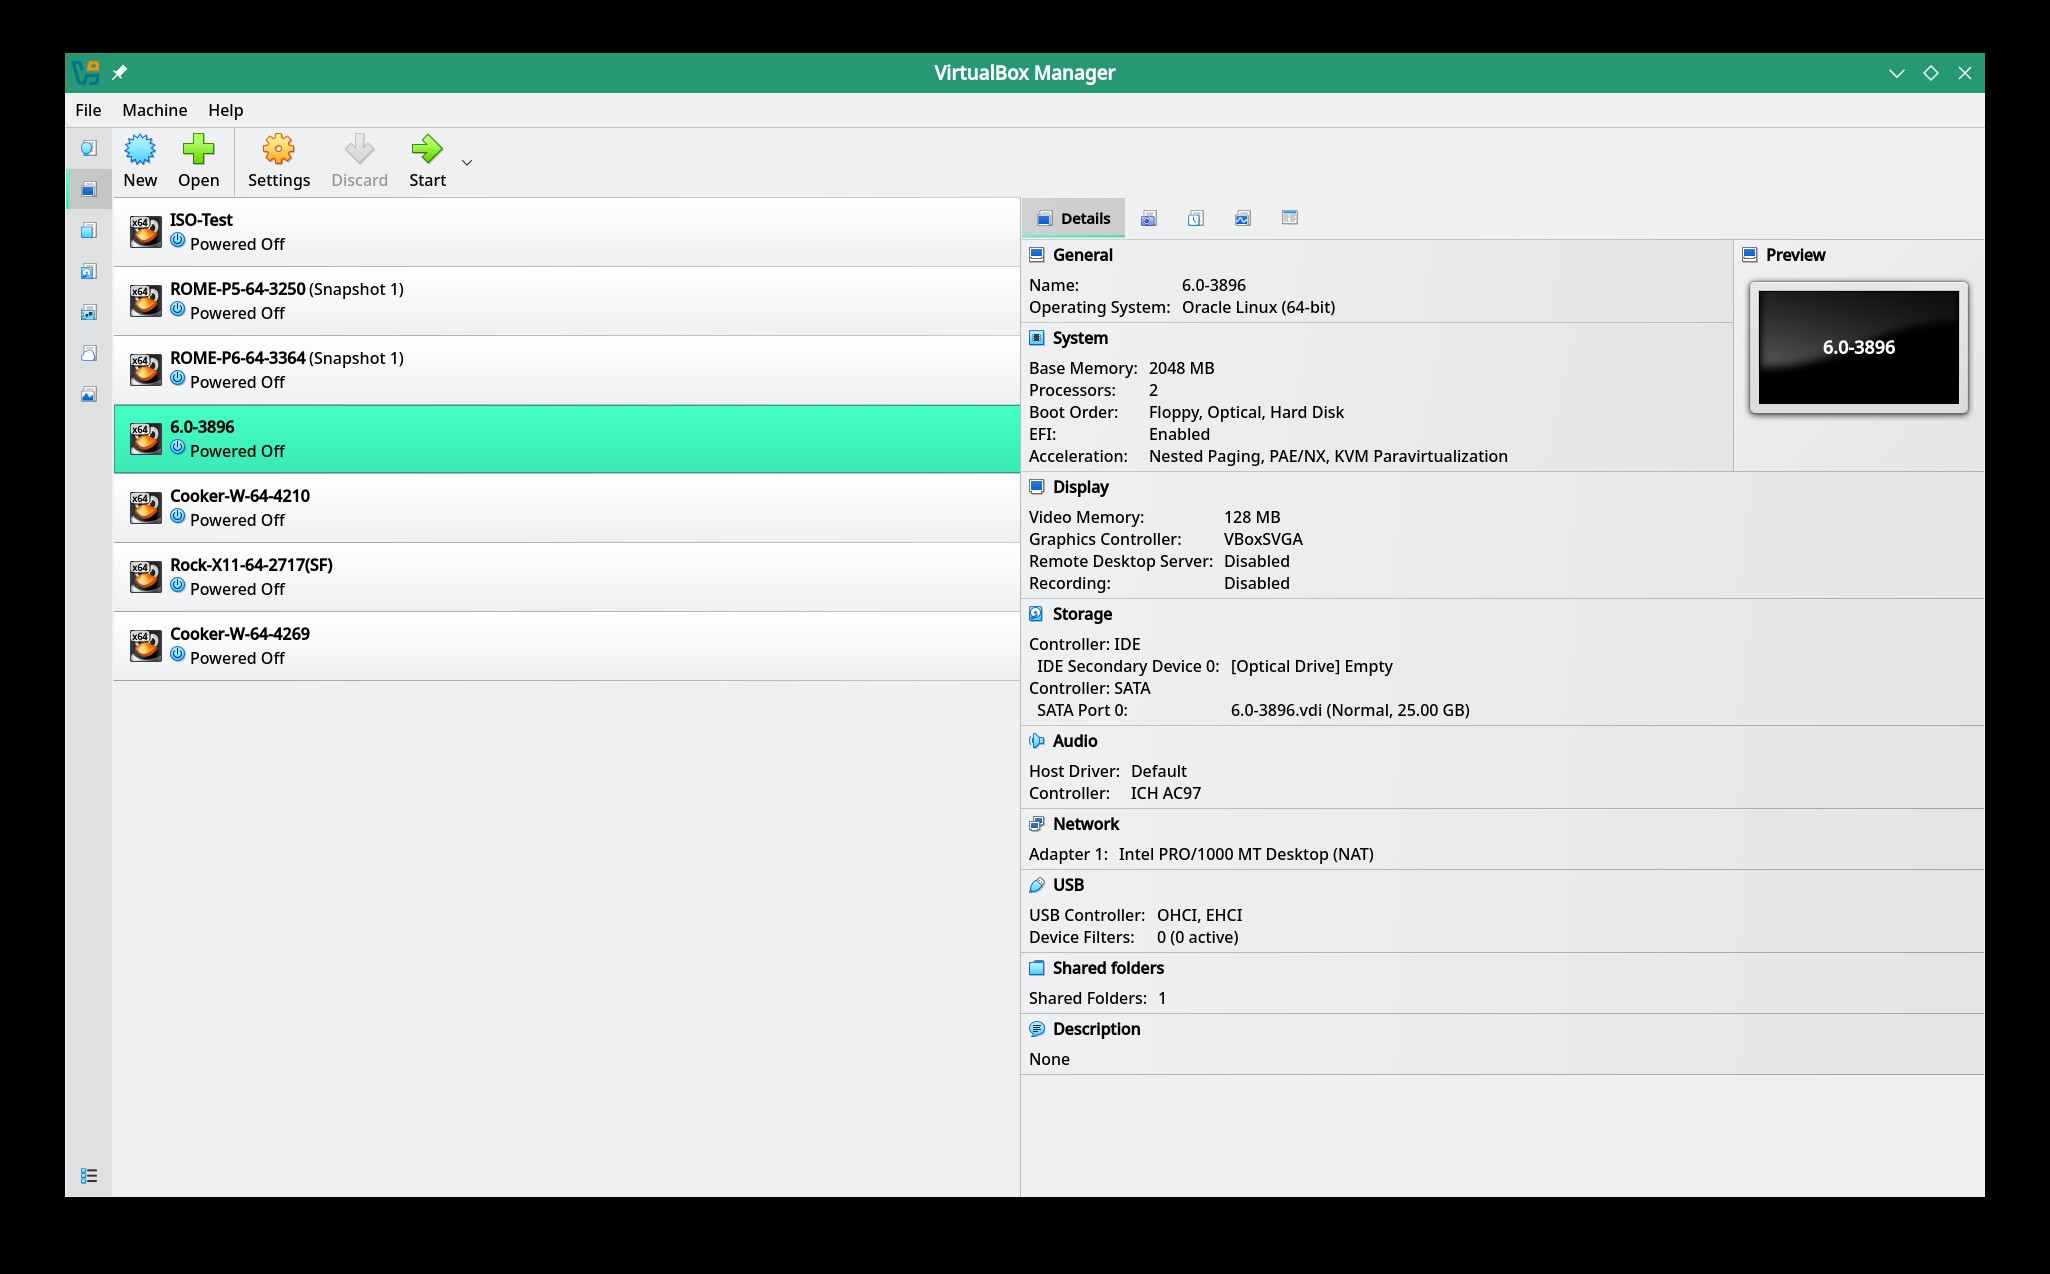Select the Cooker-W-64-4269 virtual machine
Viewport: 2050px width, 1274px height.
click(566, 646)
